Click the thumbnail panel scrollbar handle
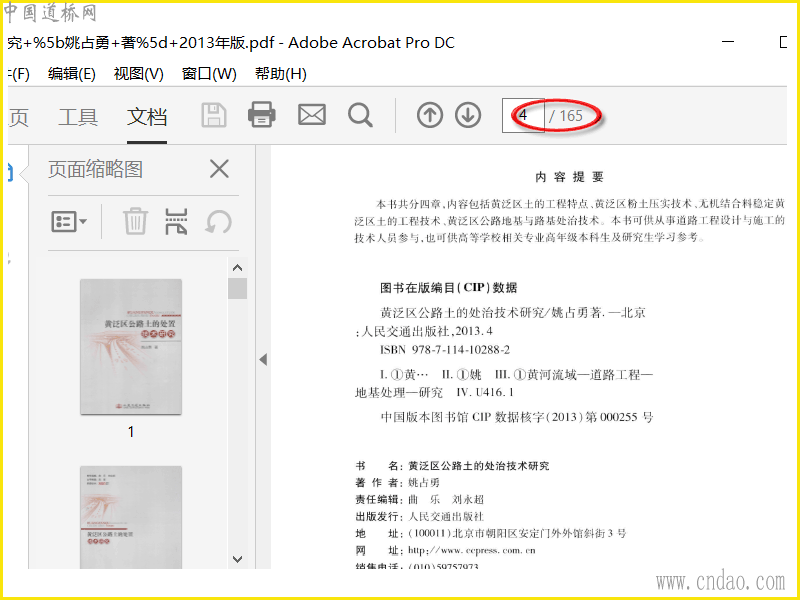This screenshot has width=800, height=600. click(237, 288)
